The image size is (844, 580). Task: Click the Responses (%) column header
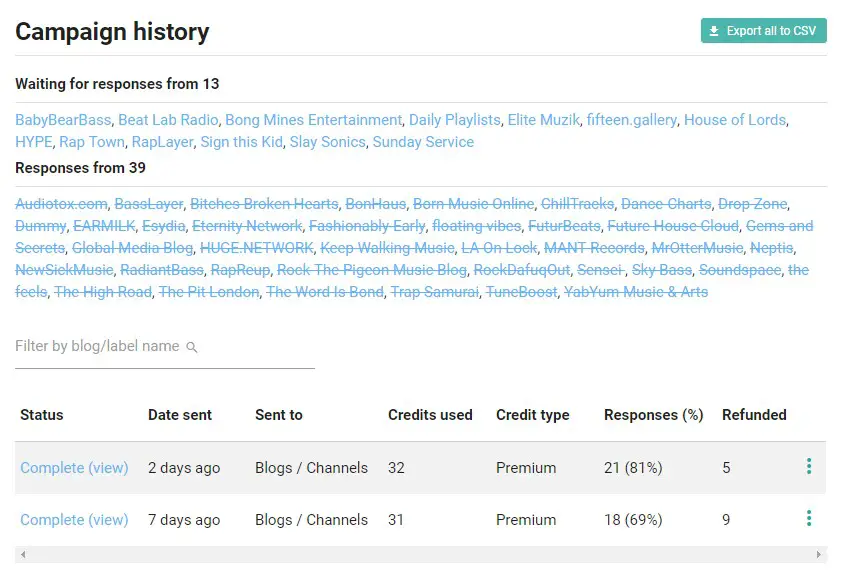pyautogui.click(x=653, y=415)
